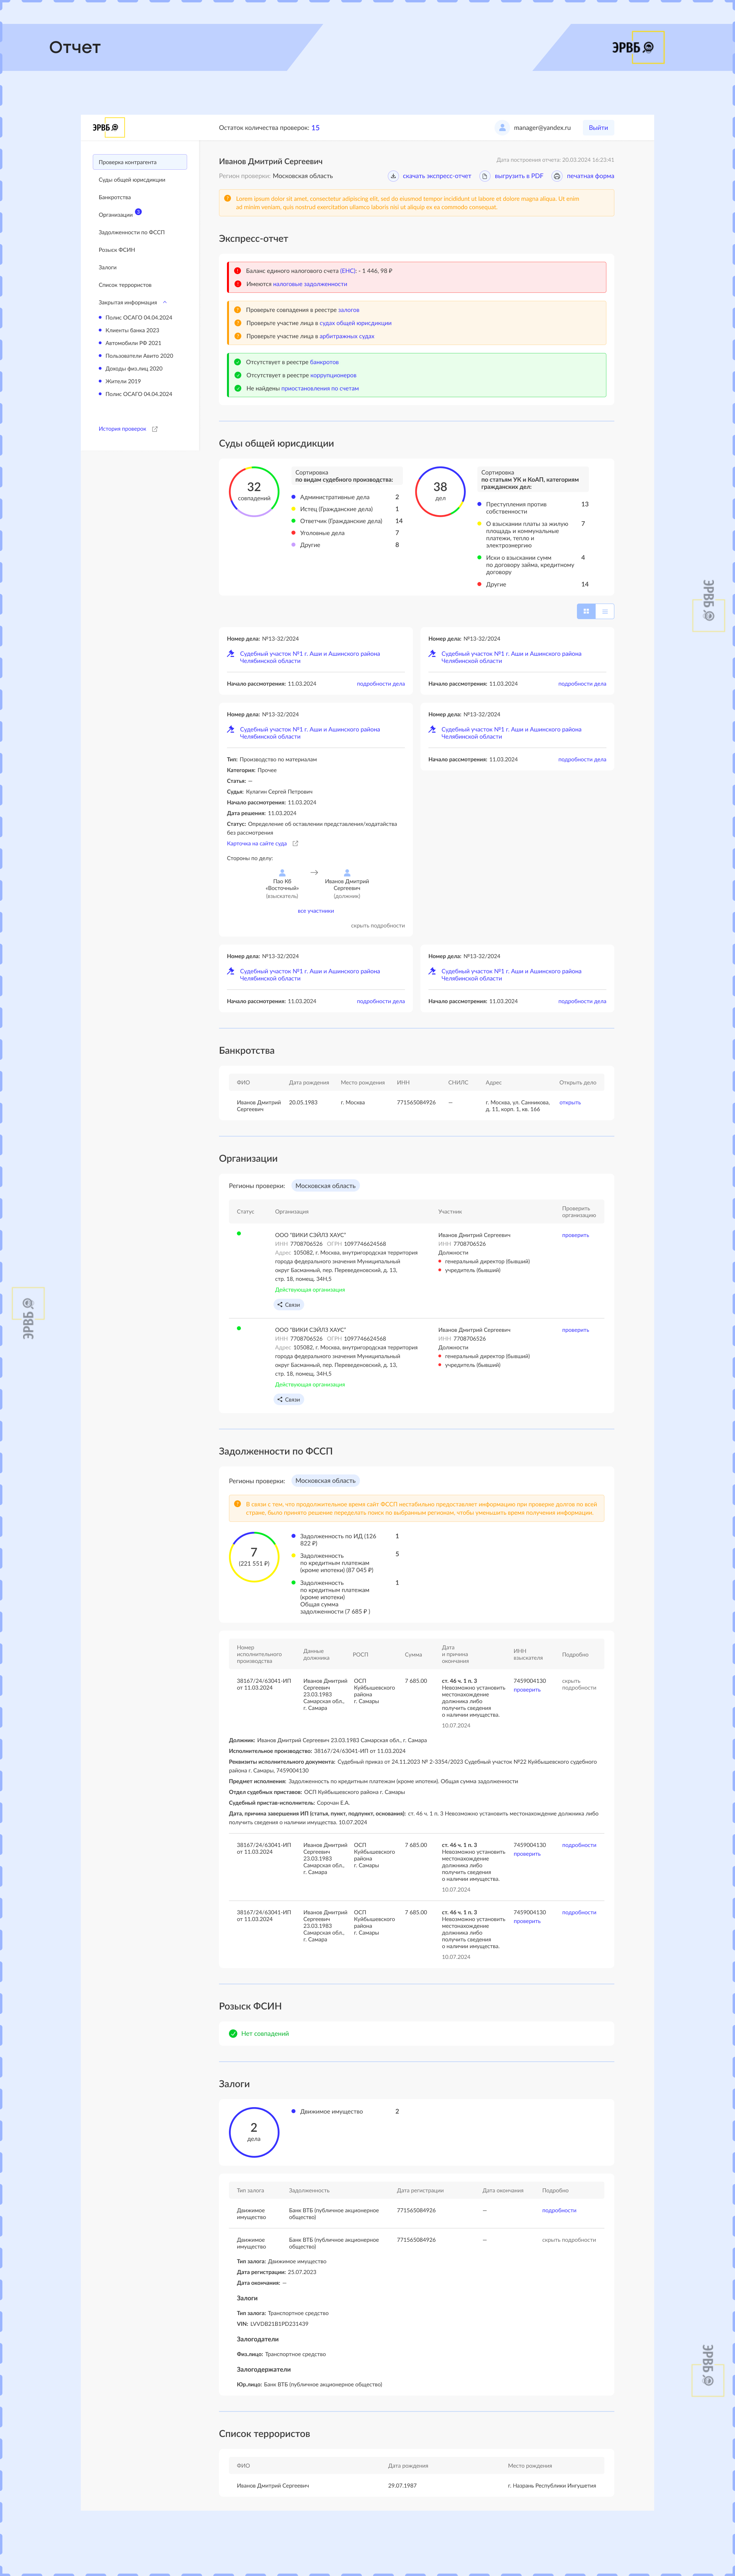The height and width of the screenshot is (2576, 735).
Task: Switch court cases to list view
Action: point(604,611)
